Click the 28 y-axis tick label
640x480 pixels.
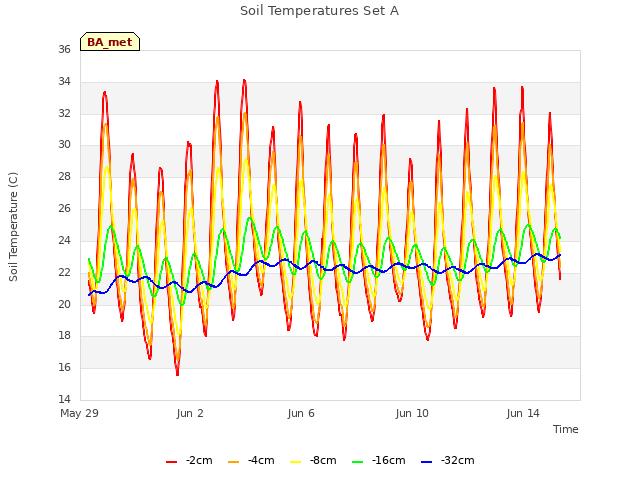[64, 176]
